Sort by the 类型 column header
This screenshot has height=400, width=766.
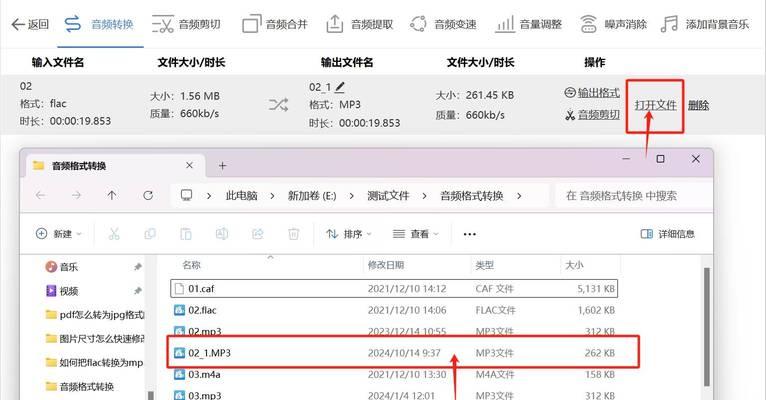click(x=485, y=265)
